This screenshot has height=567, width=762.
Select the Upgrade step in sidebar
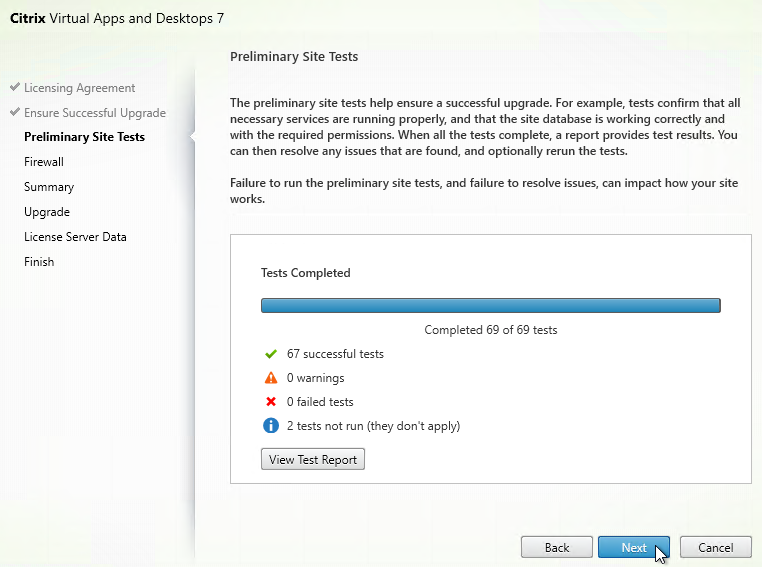(47, 212)
